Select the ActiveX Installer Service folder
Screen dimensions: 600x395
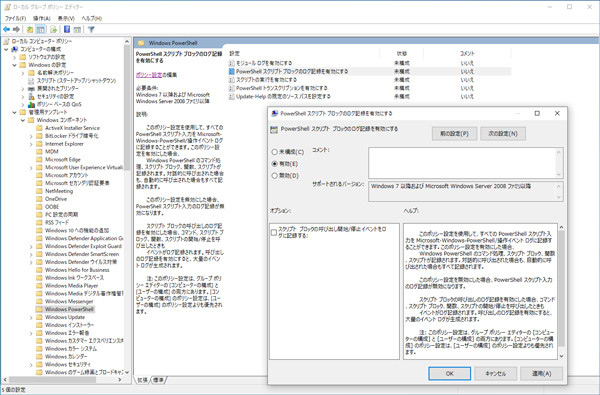pos(68,128)
